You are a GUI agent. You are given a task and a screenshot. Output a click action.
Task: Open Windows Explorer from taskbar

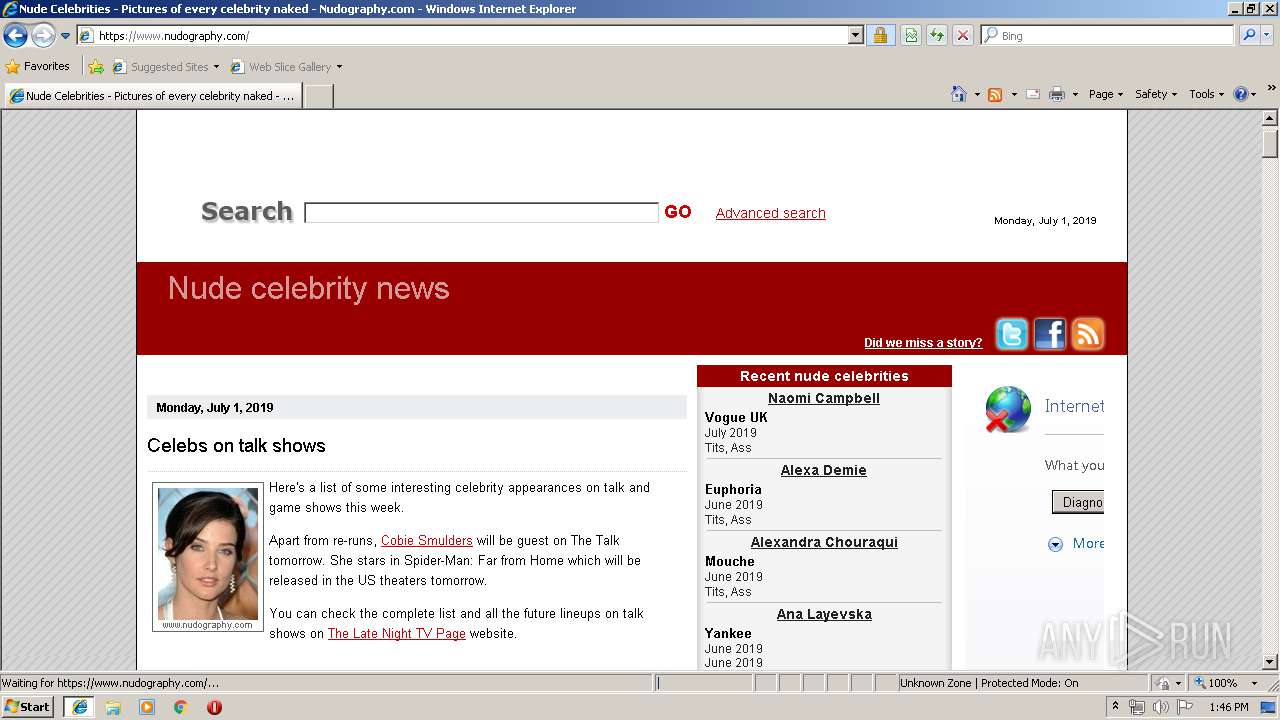(113, 707)
